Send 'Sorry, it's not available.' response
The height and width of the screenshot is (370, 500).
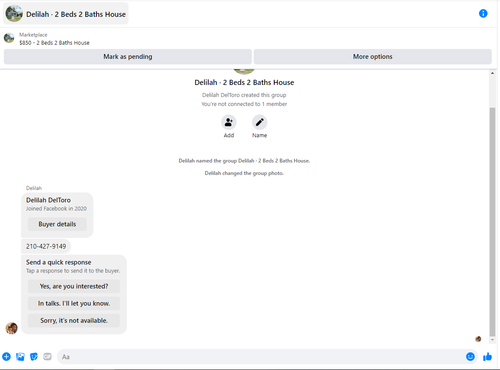[x=74, y=320]
